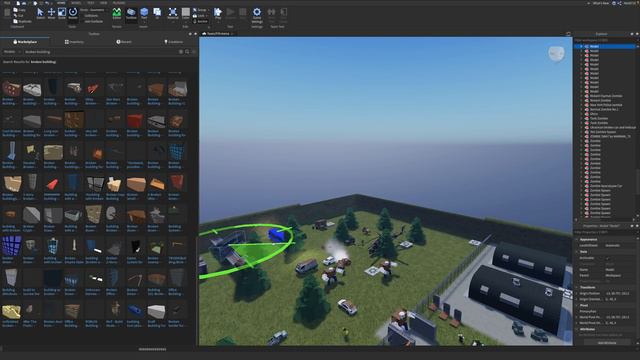This screenshot has width=640, height=360.
Task: Open the Play mode dropdown arrow
Action: (x=218, y=22)
